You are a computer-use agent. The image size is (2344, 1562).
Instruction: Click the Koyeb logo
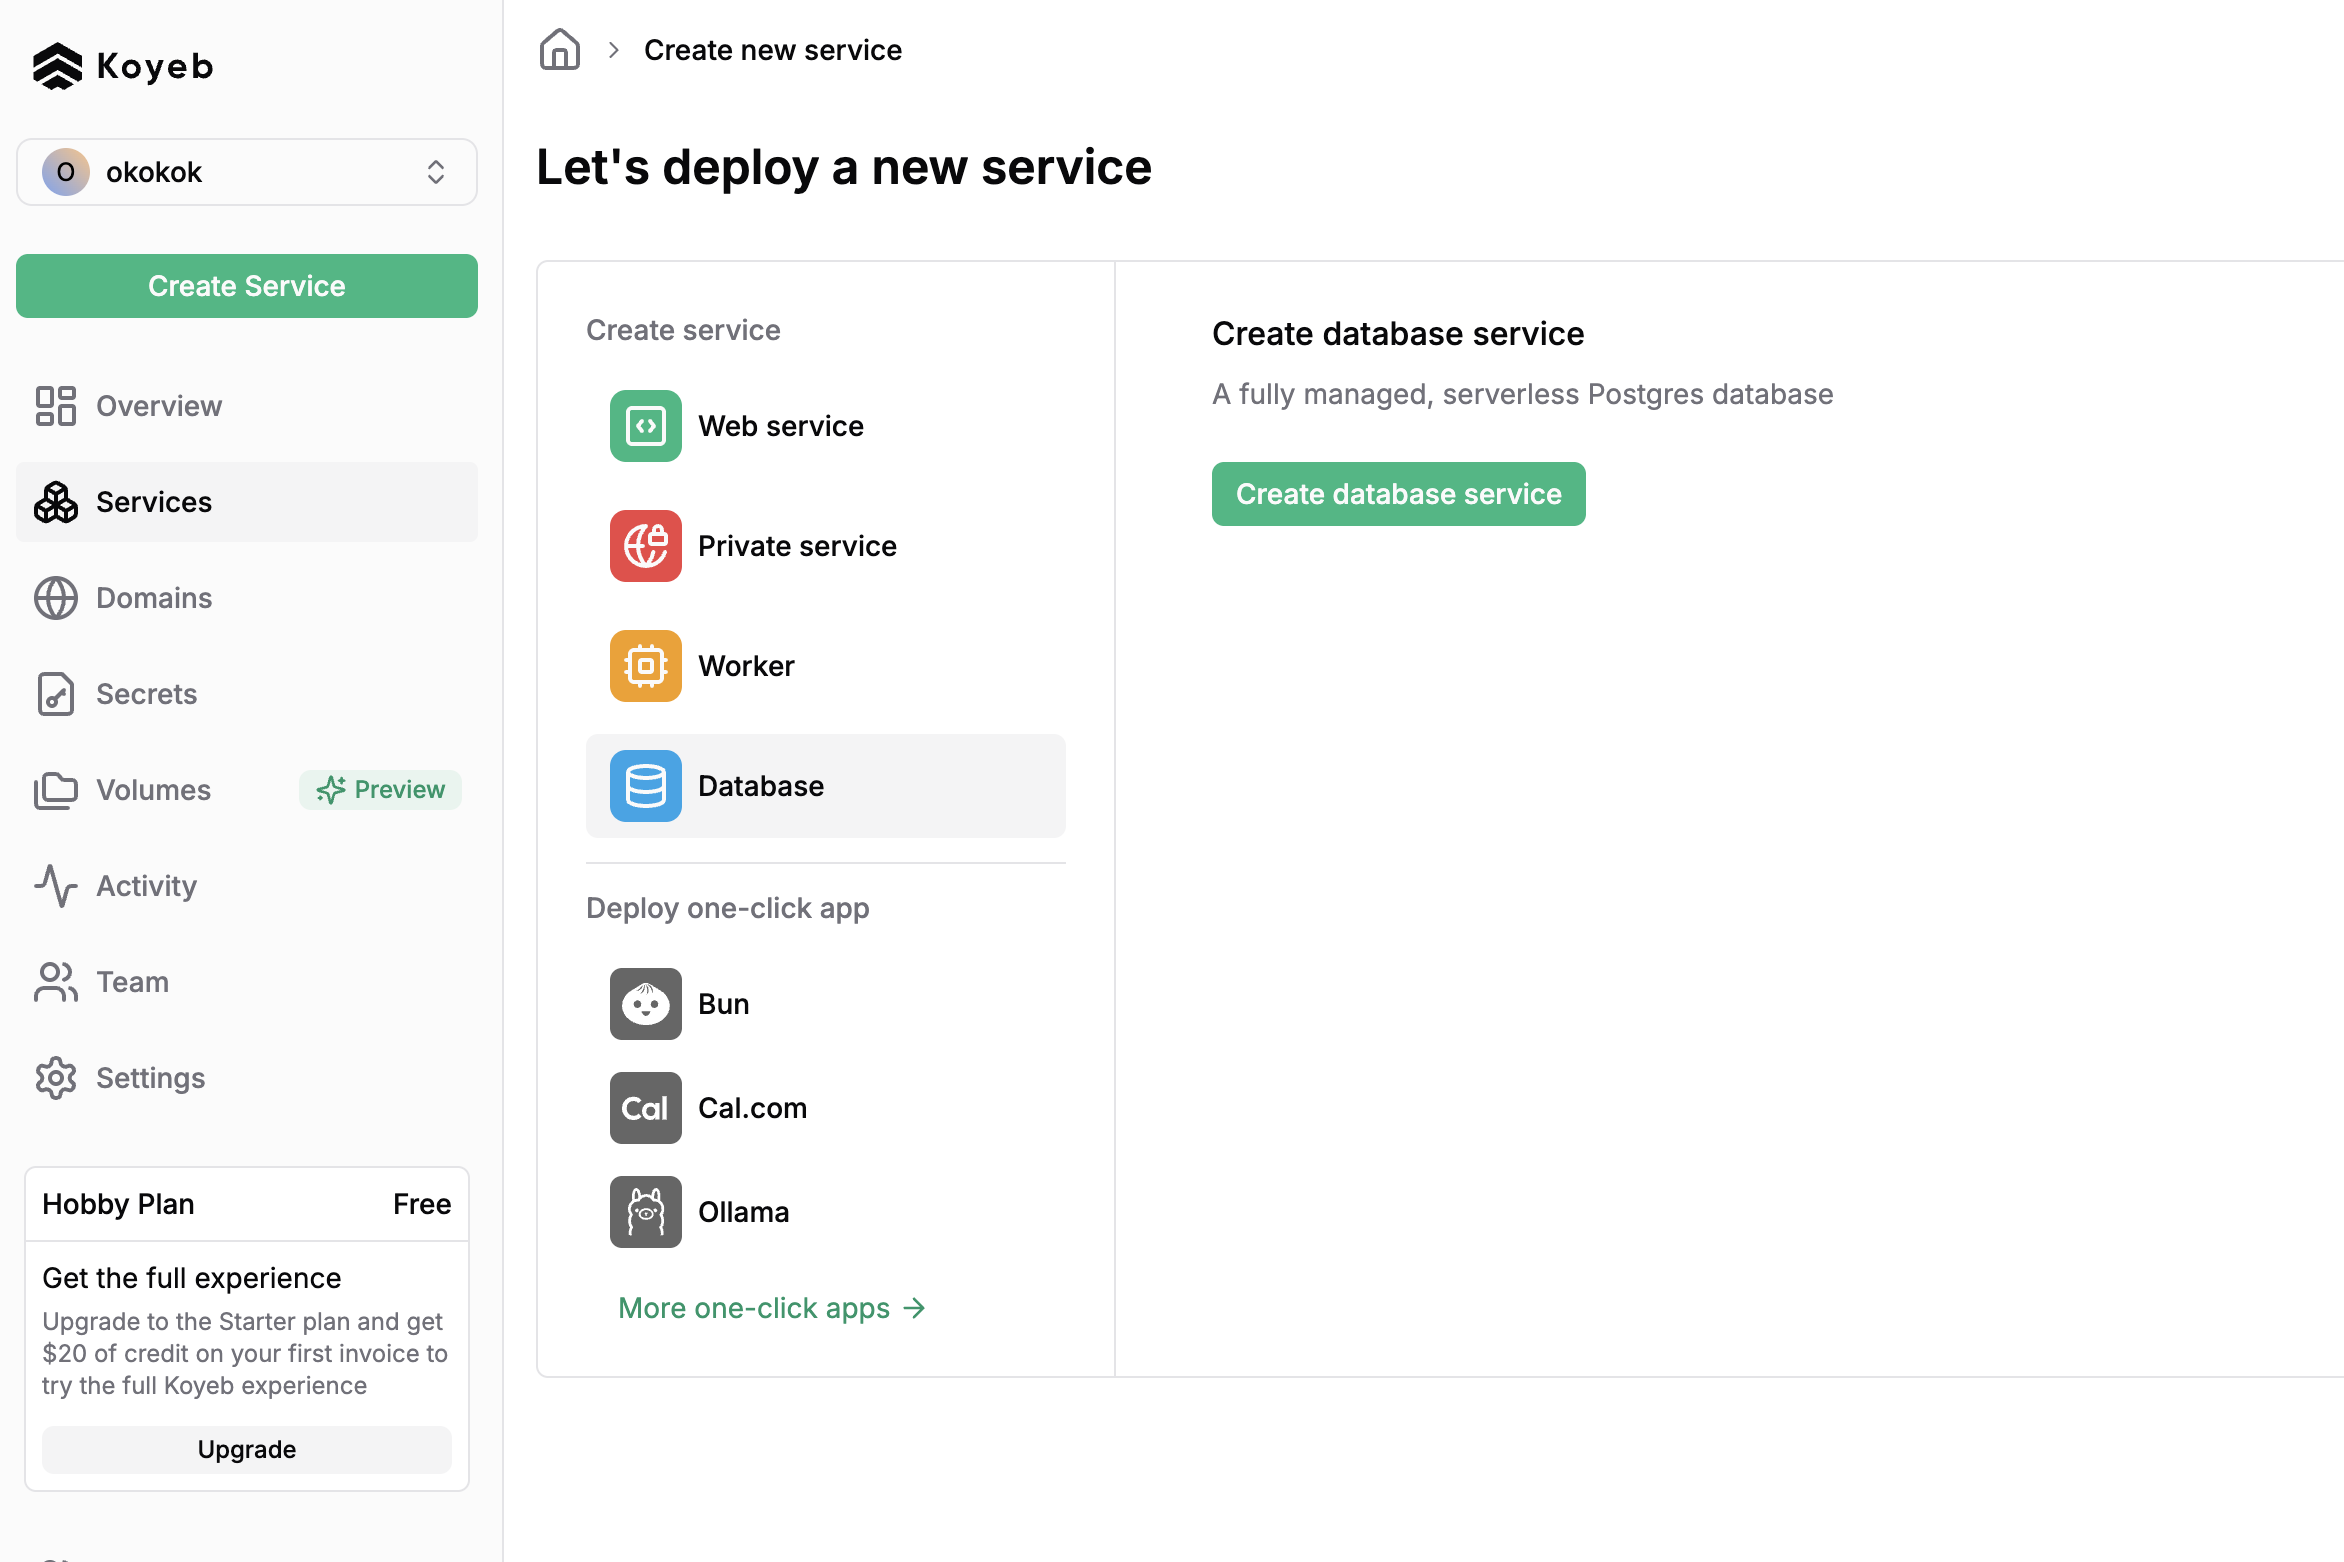(x=122, y=65)
